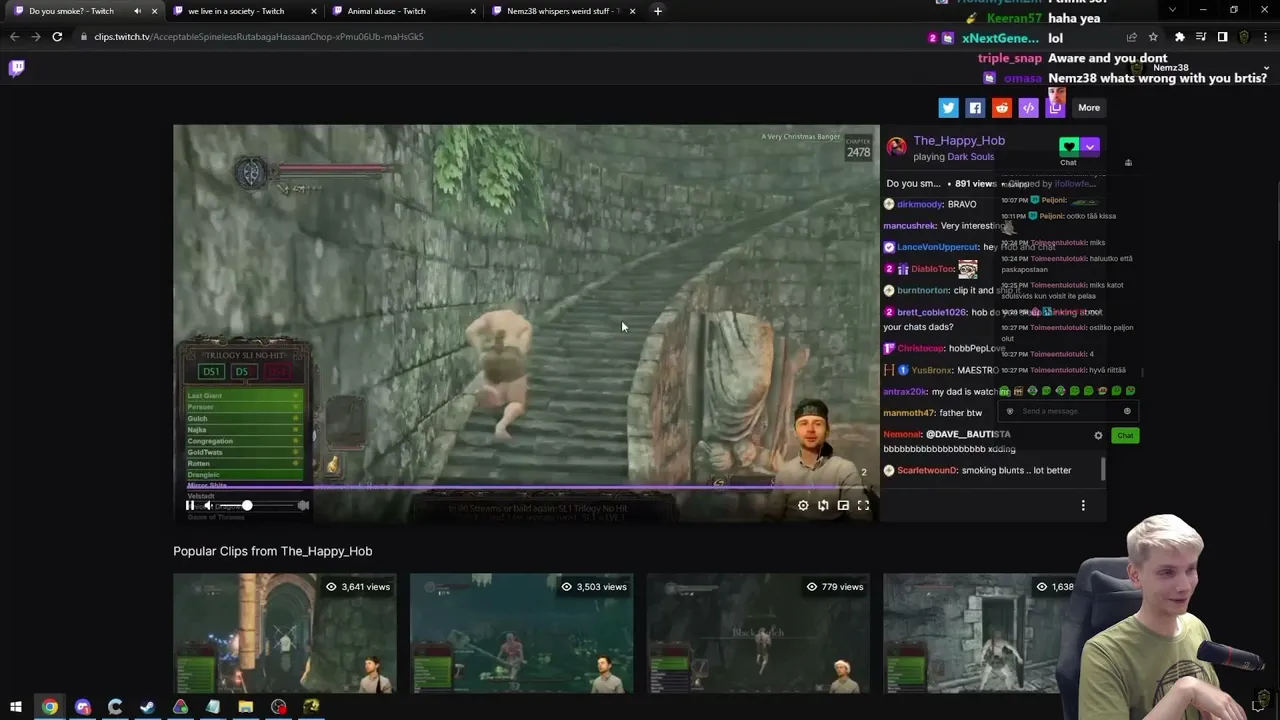Open the clip options three-dot menu

1083,506
